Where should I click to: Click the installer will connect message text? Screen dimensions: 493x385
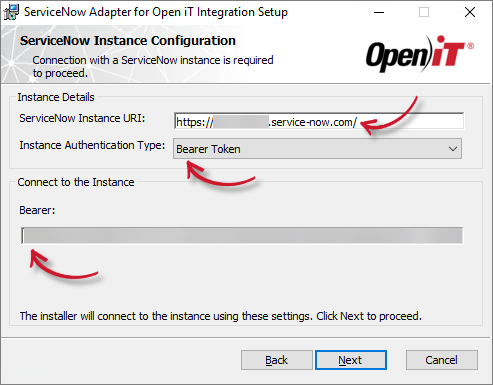pyautogui.click(x=221, y=316)
